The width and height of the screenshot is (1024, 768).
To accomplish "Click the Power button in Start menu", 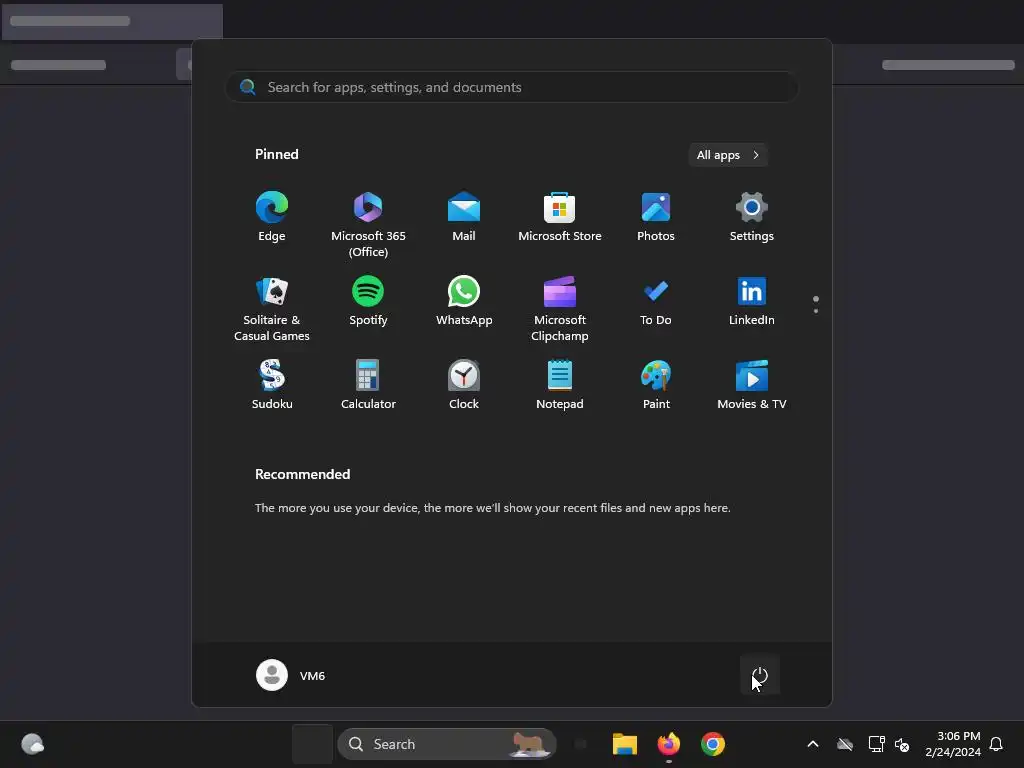I will coord(760,675).
